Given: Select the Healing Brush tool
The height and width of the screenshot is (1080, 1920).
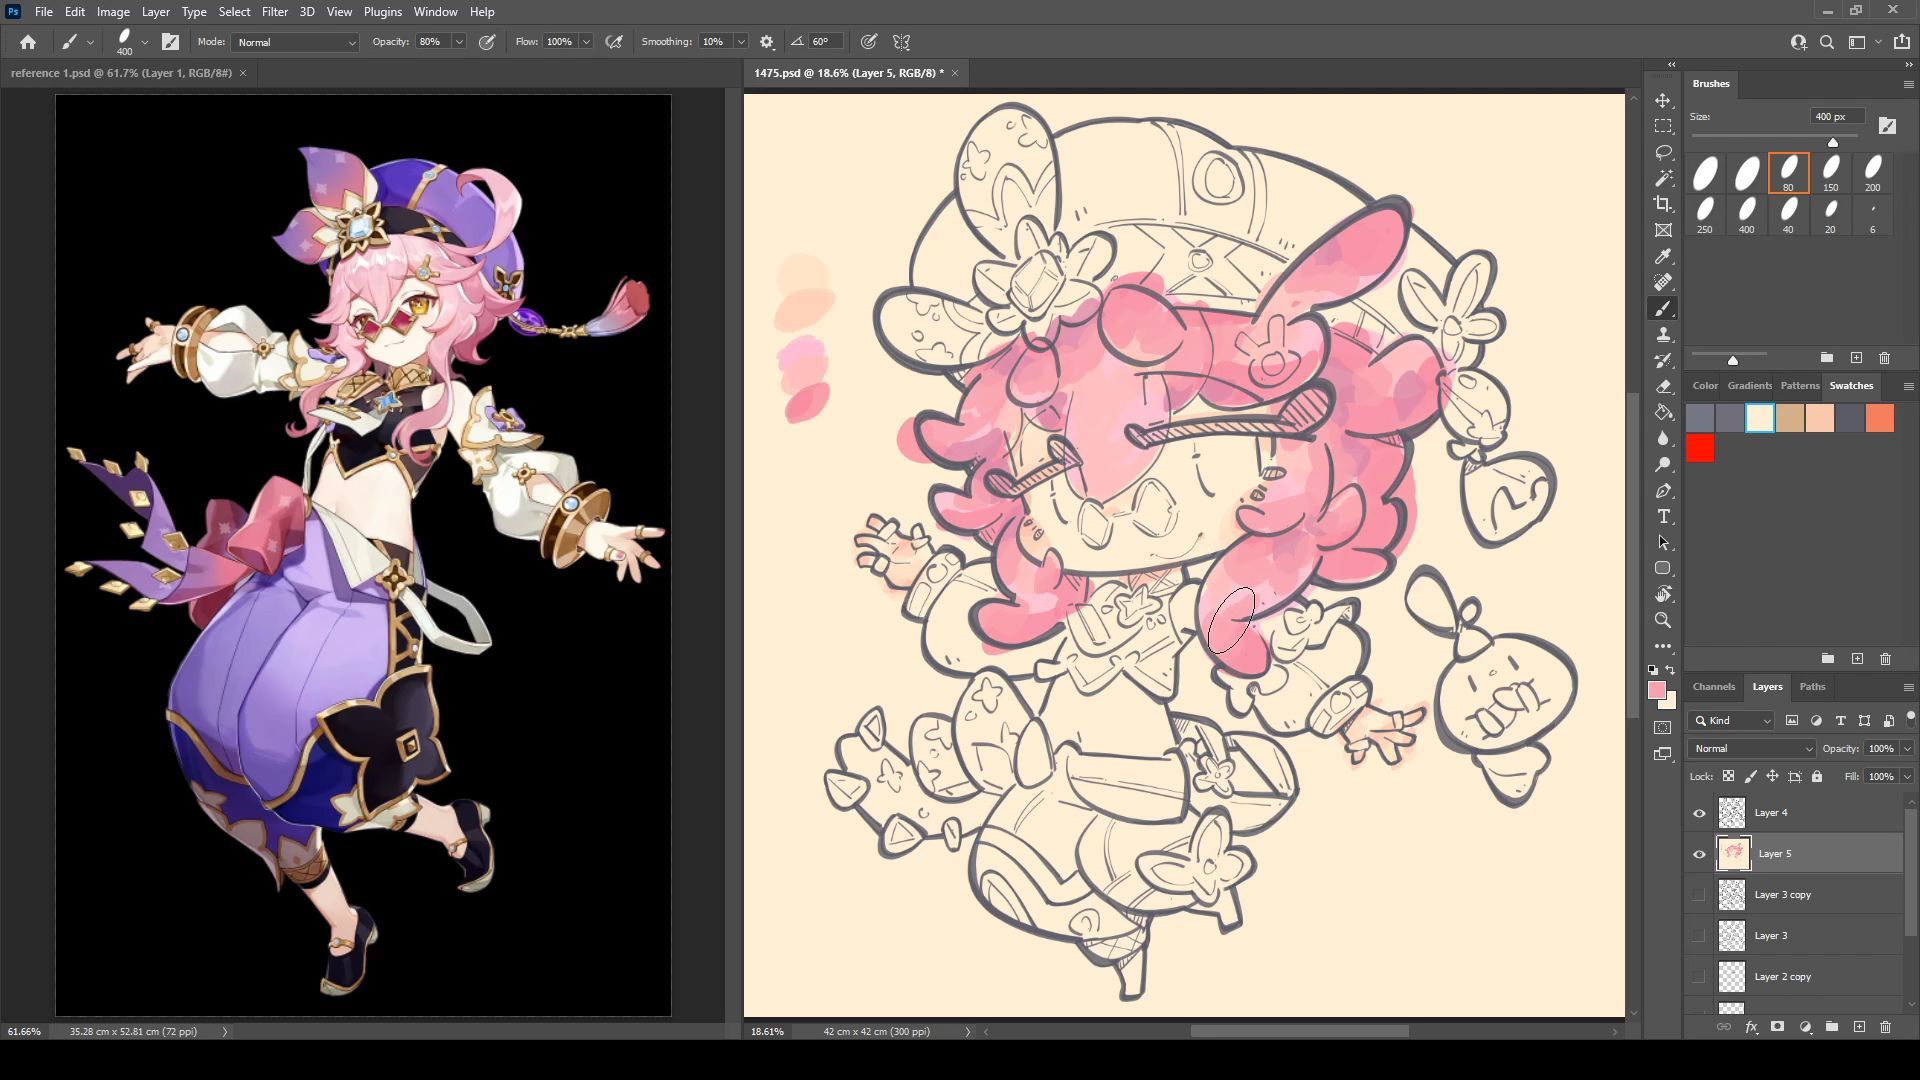Looking at the screenshot, I should (1663, 282).
